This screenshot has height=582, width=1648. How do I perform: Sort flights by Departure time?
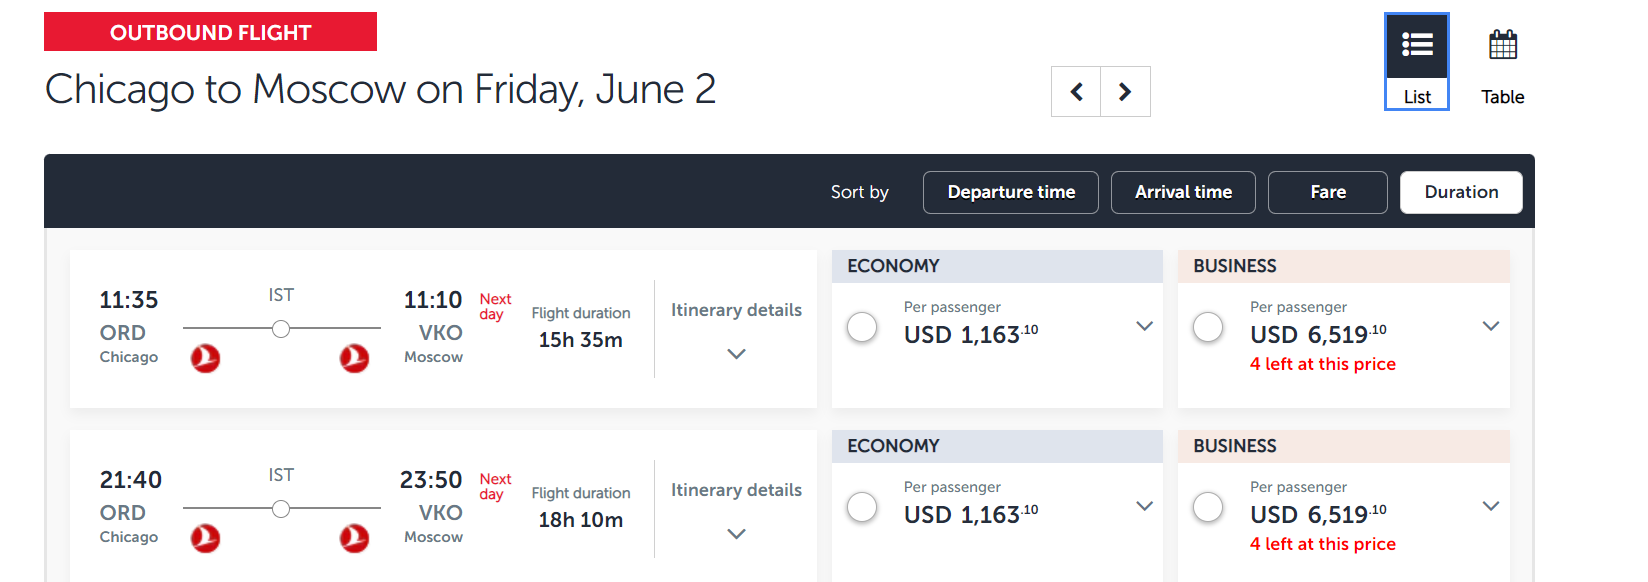pos(1011,192)
